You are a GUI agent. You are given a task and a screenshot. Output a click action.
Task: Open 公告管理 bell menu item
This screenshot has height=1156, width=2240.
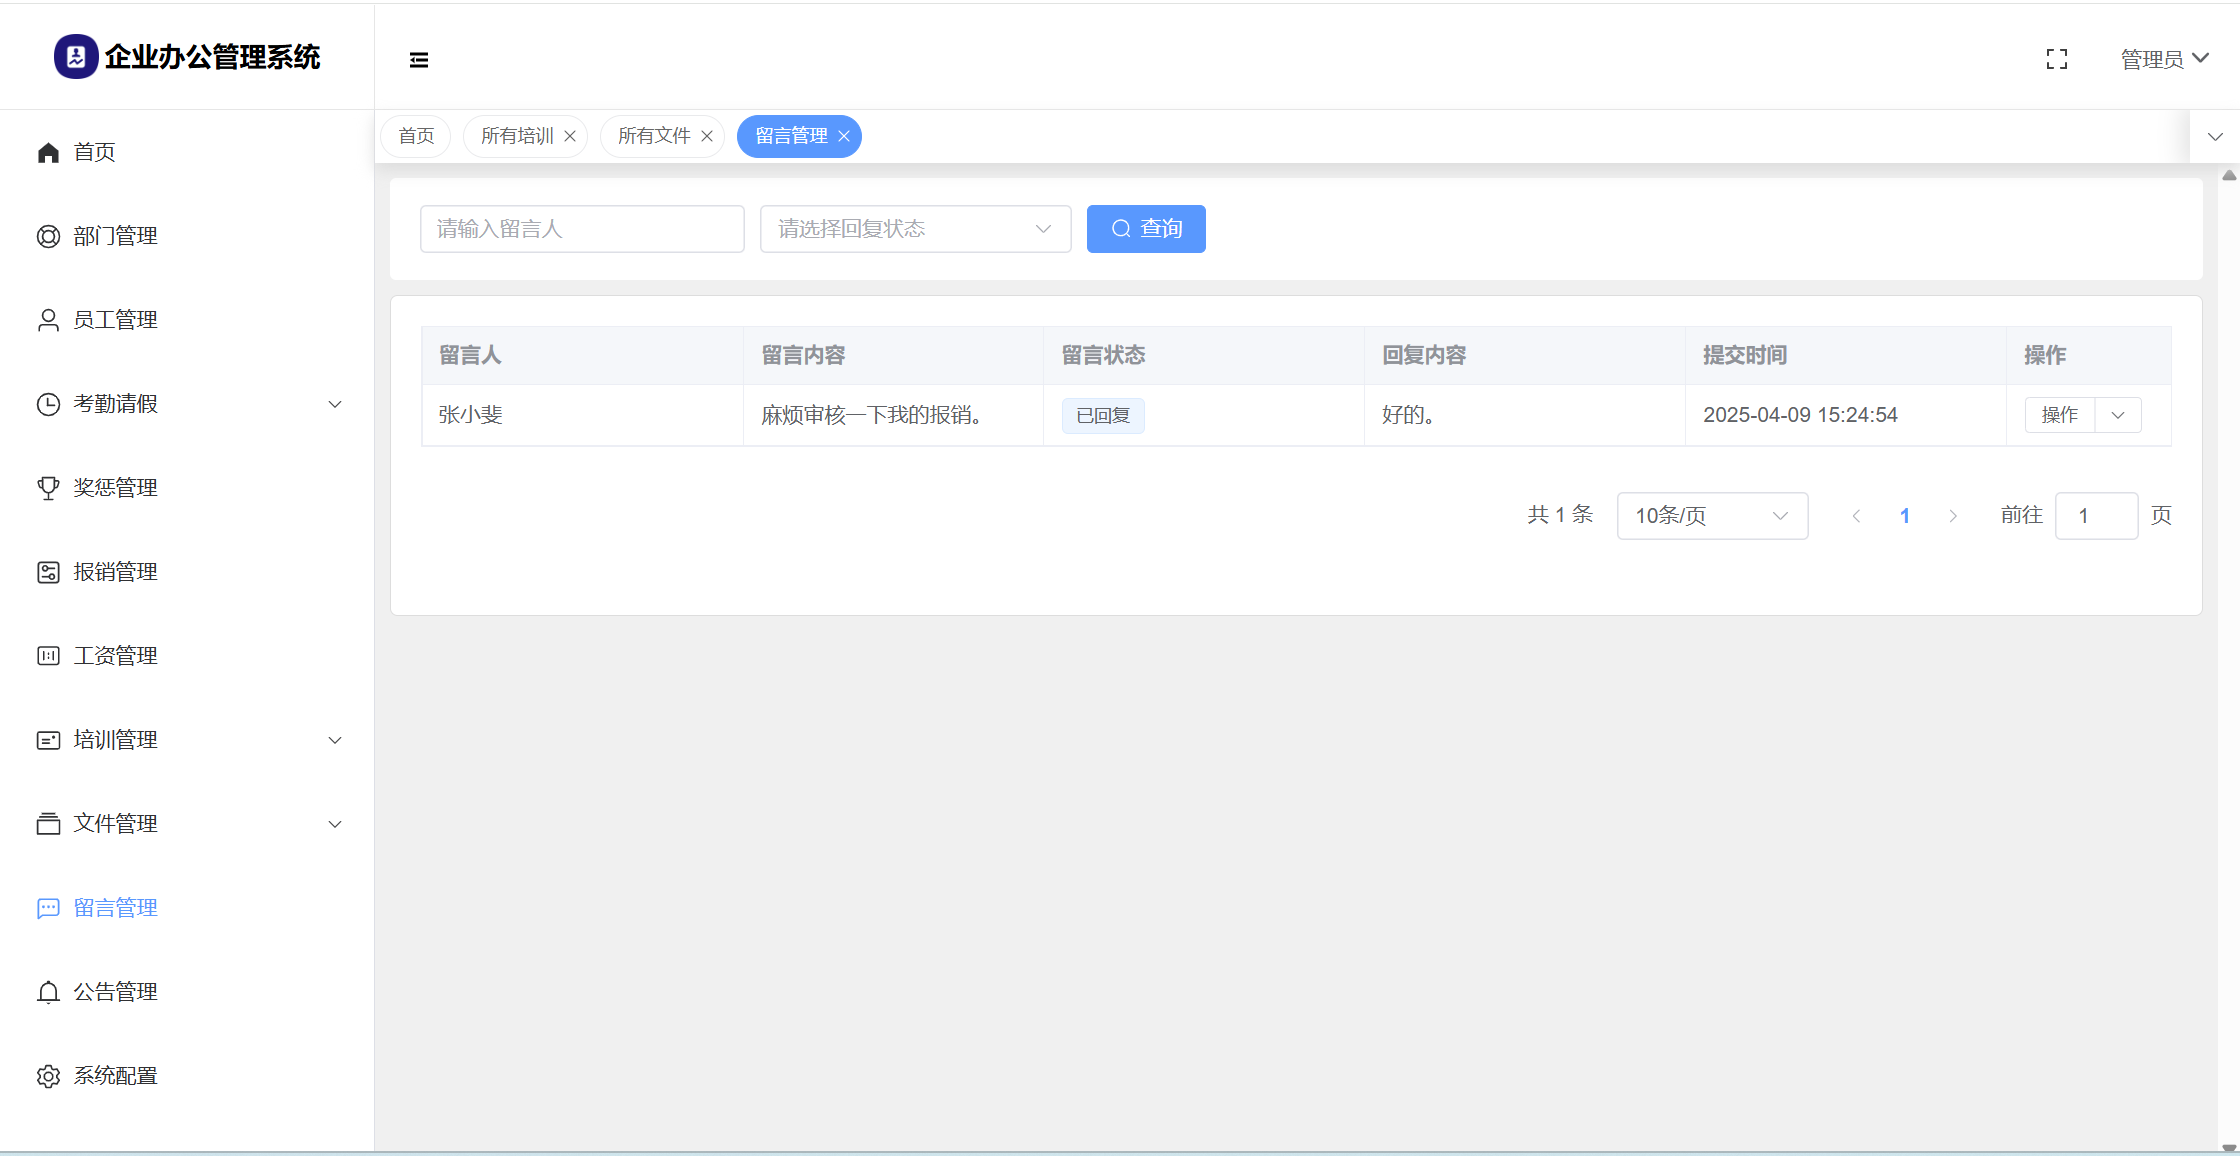tap(115, 992)
